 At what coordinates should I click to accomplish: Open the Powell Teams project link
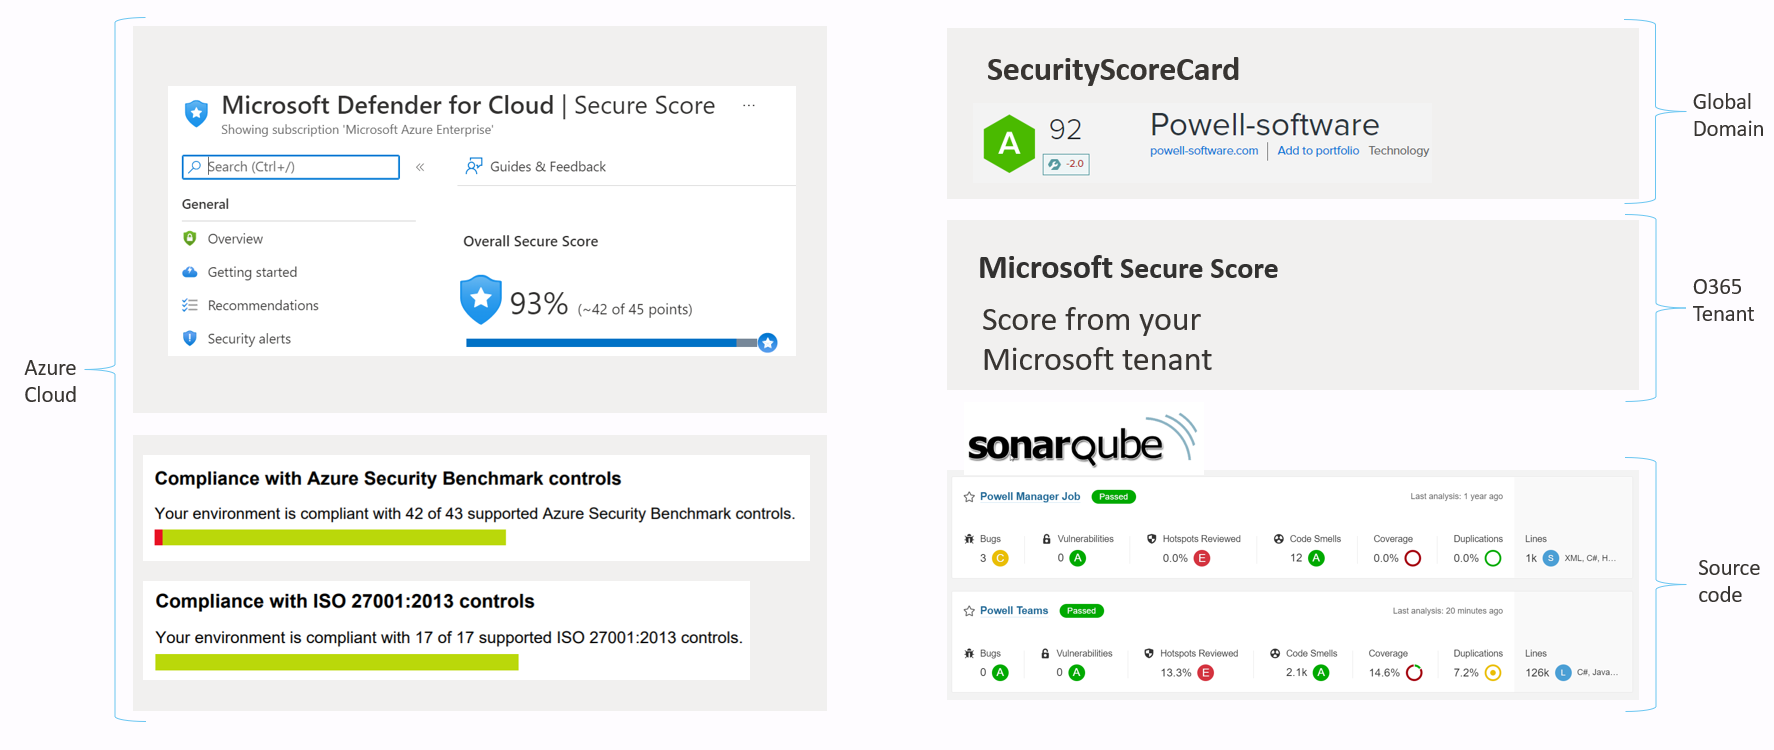[x=1014, y=611]
